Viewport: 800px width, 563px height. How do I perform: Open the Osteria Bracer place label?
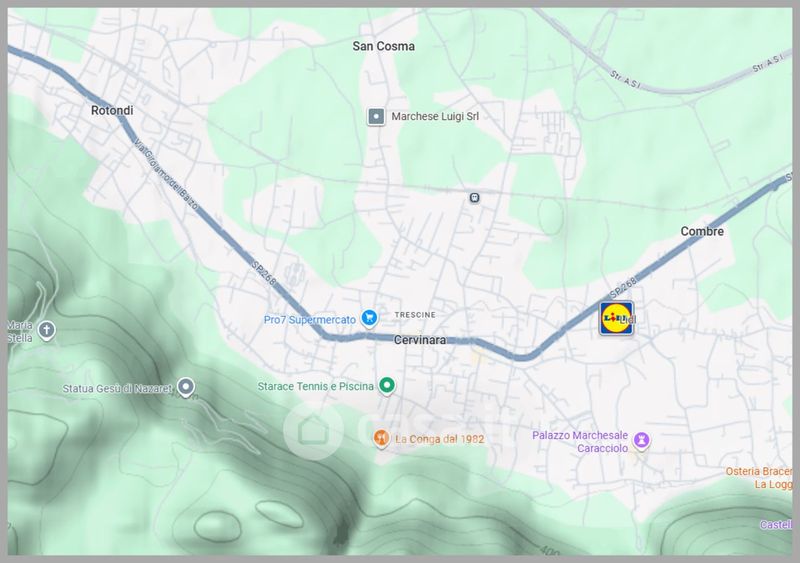(x=759, y=471)
